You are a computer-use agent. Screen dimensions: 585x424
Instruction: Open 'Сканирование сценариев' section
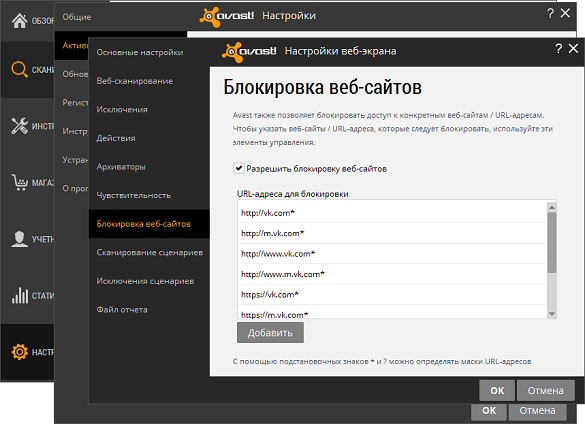[150, 253]
